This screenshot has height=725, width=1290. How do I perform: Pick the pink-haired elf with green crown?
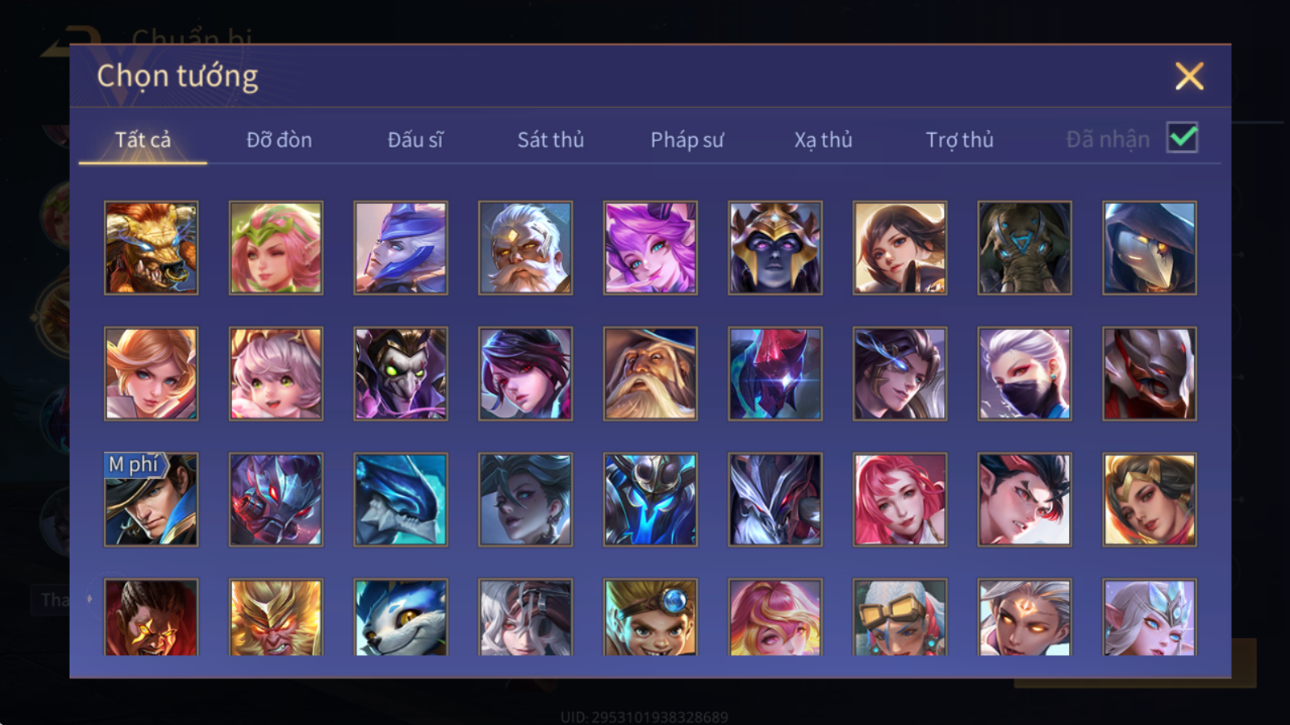point(276,248)
